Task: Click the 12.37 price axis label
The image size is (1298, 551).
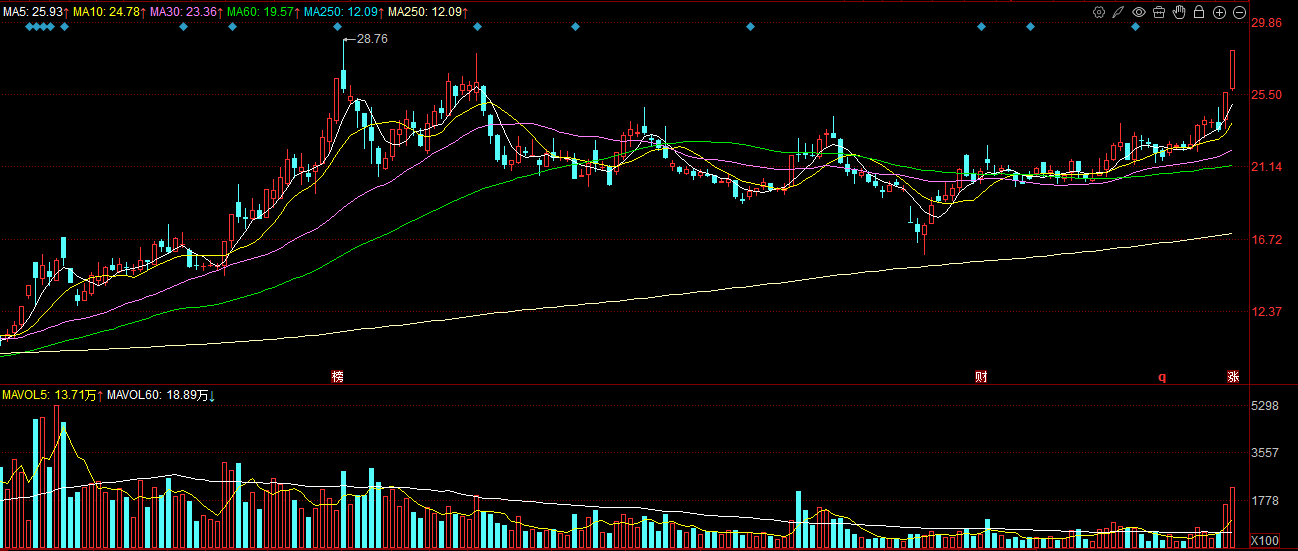Action: pos(1266,312)
